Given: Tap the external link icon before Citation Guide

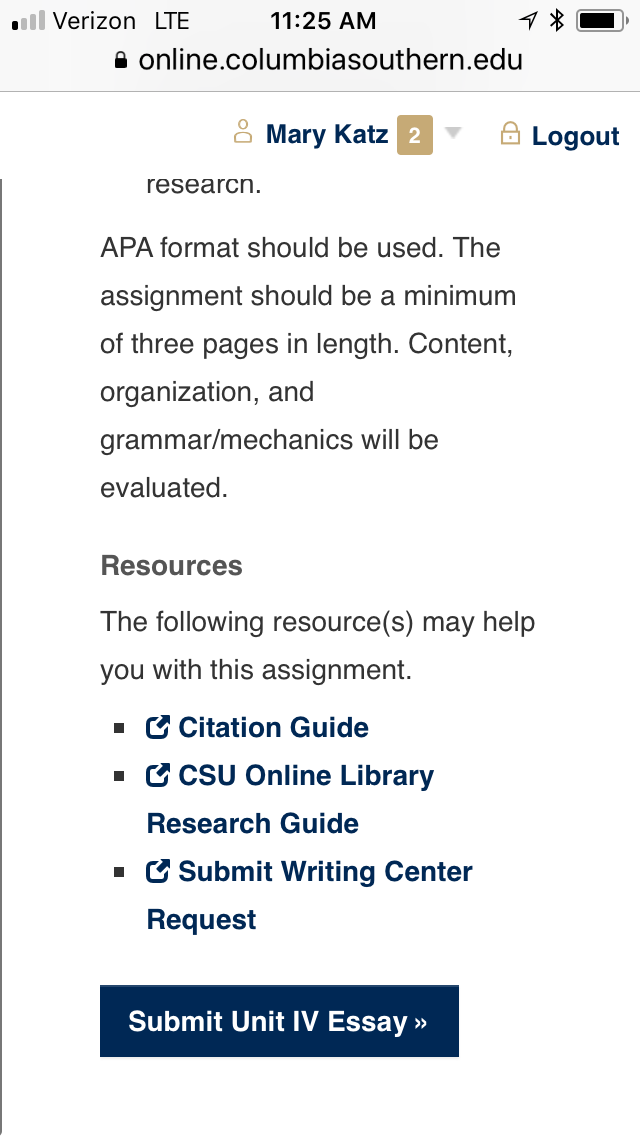Looking at the screenshot, I should tap(158, 727).
